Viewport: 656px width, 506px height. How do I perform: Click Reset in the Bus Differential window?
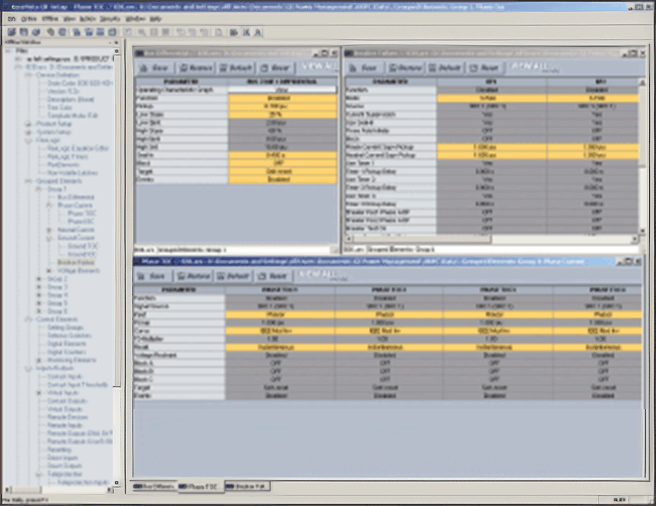[275, 68]
